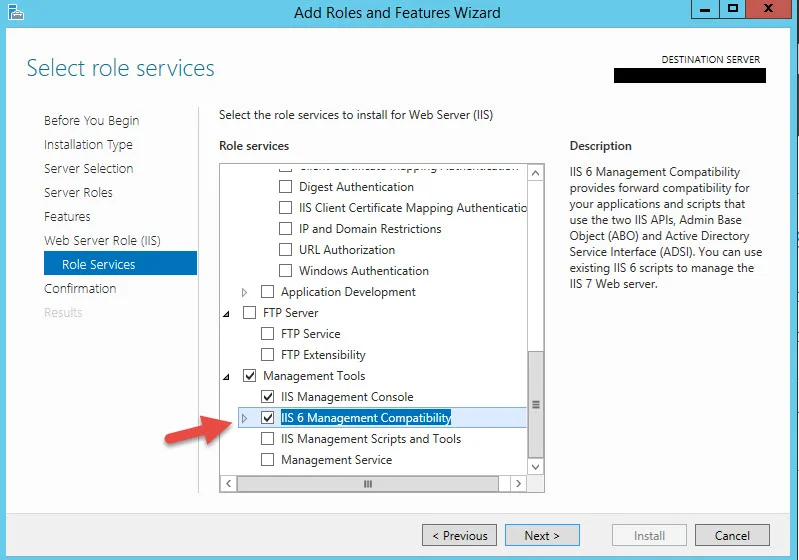Click the up arrow of vertical scrollbar
799x560 pixels.
tap(536, 173)
